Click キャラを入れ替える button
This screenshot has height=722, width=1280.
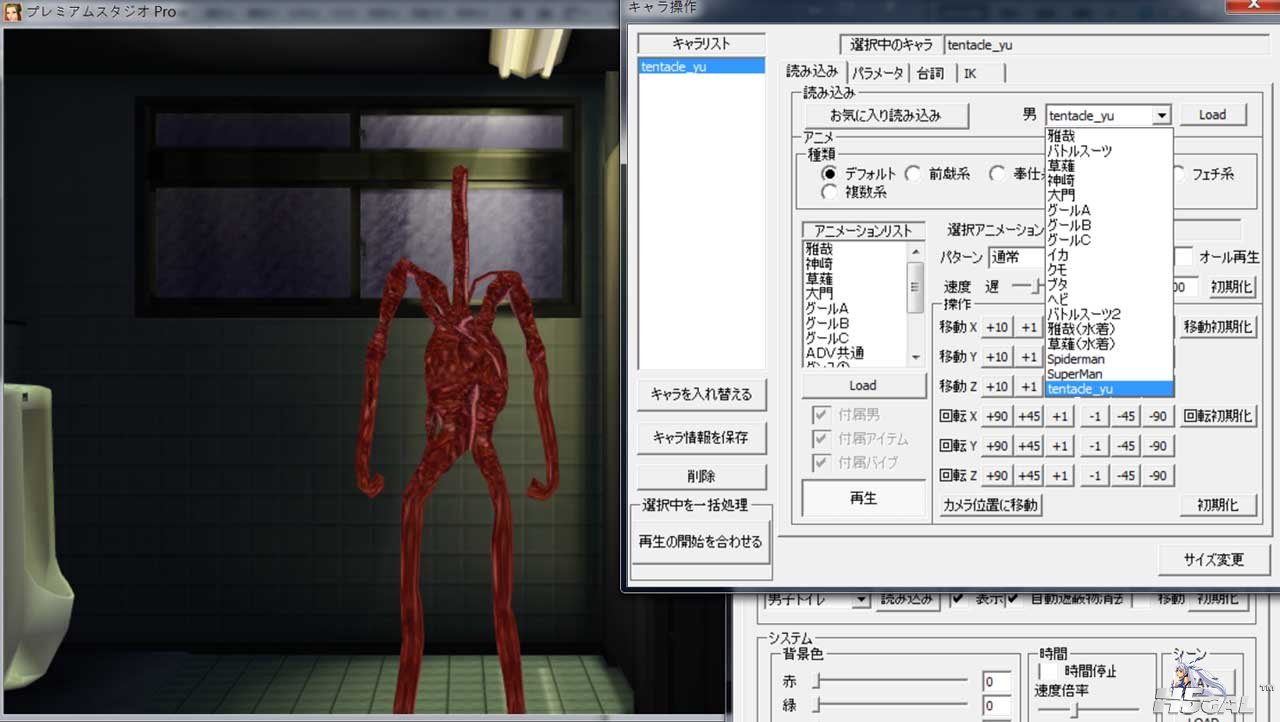click(x=702, y=393)
